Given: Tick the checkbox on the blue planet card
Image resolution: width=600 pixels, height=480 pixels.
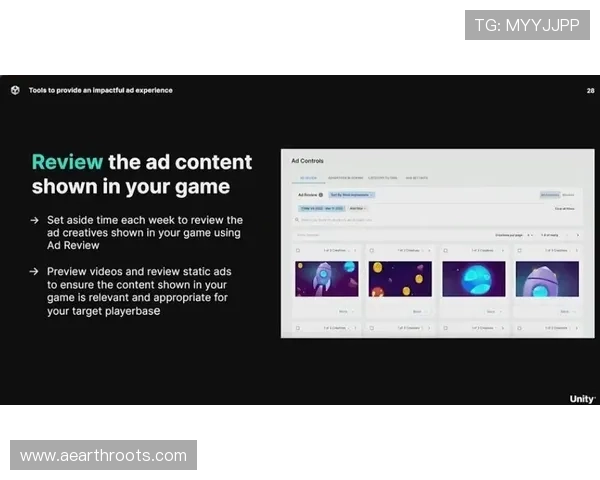Looking at the screenshot, I should click(x=446, y=250).
